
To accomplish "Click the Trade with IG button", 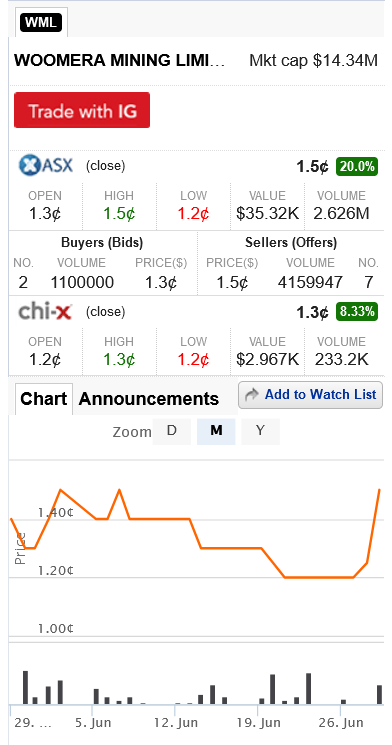I will [82, 110].
